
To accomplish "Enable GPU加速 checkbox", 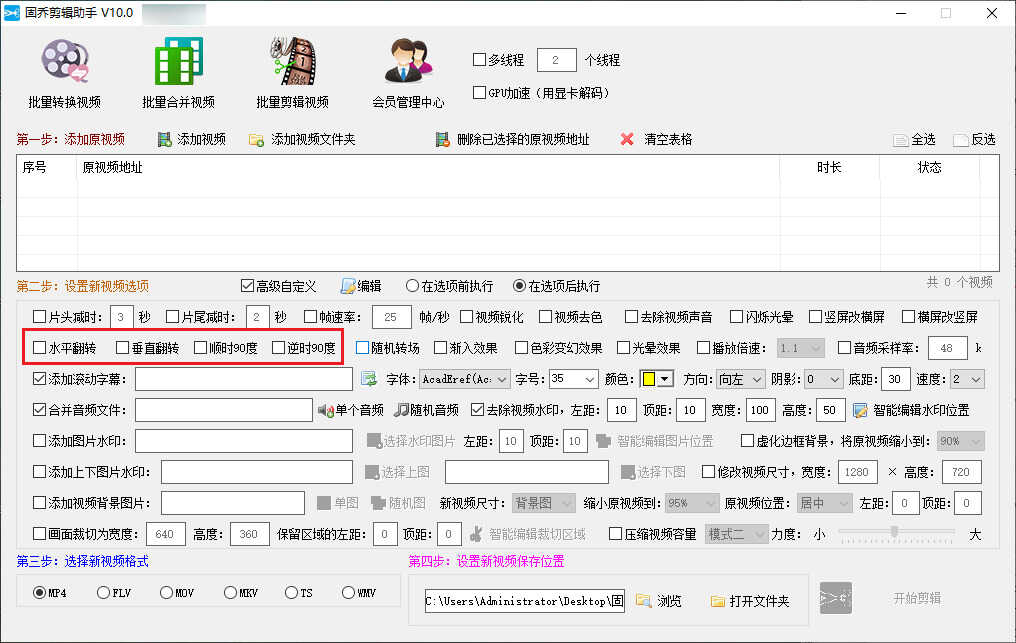I will tap(479, 93).
